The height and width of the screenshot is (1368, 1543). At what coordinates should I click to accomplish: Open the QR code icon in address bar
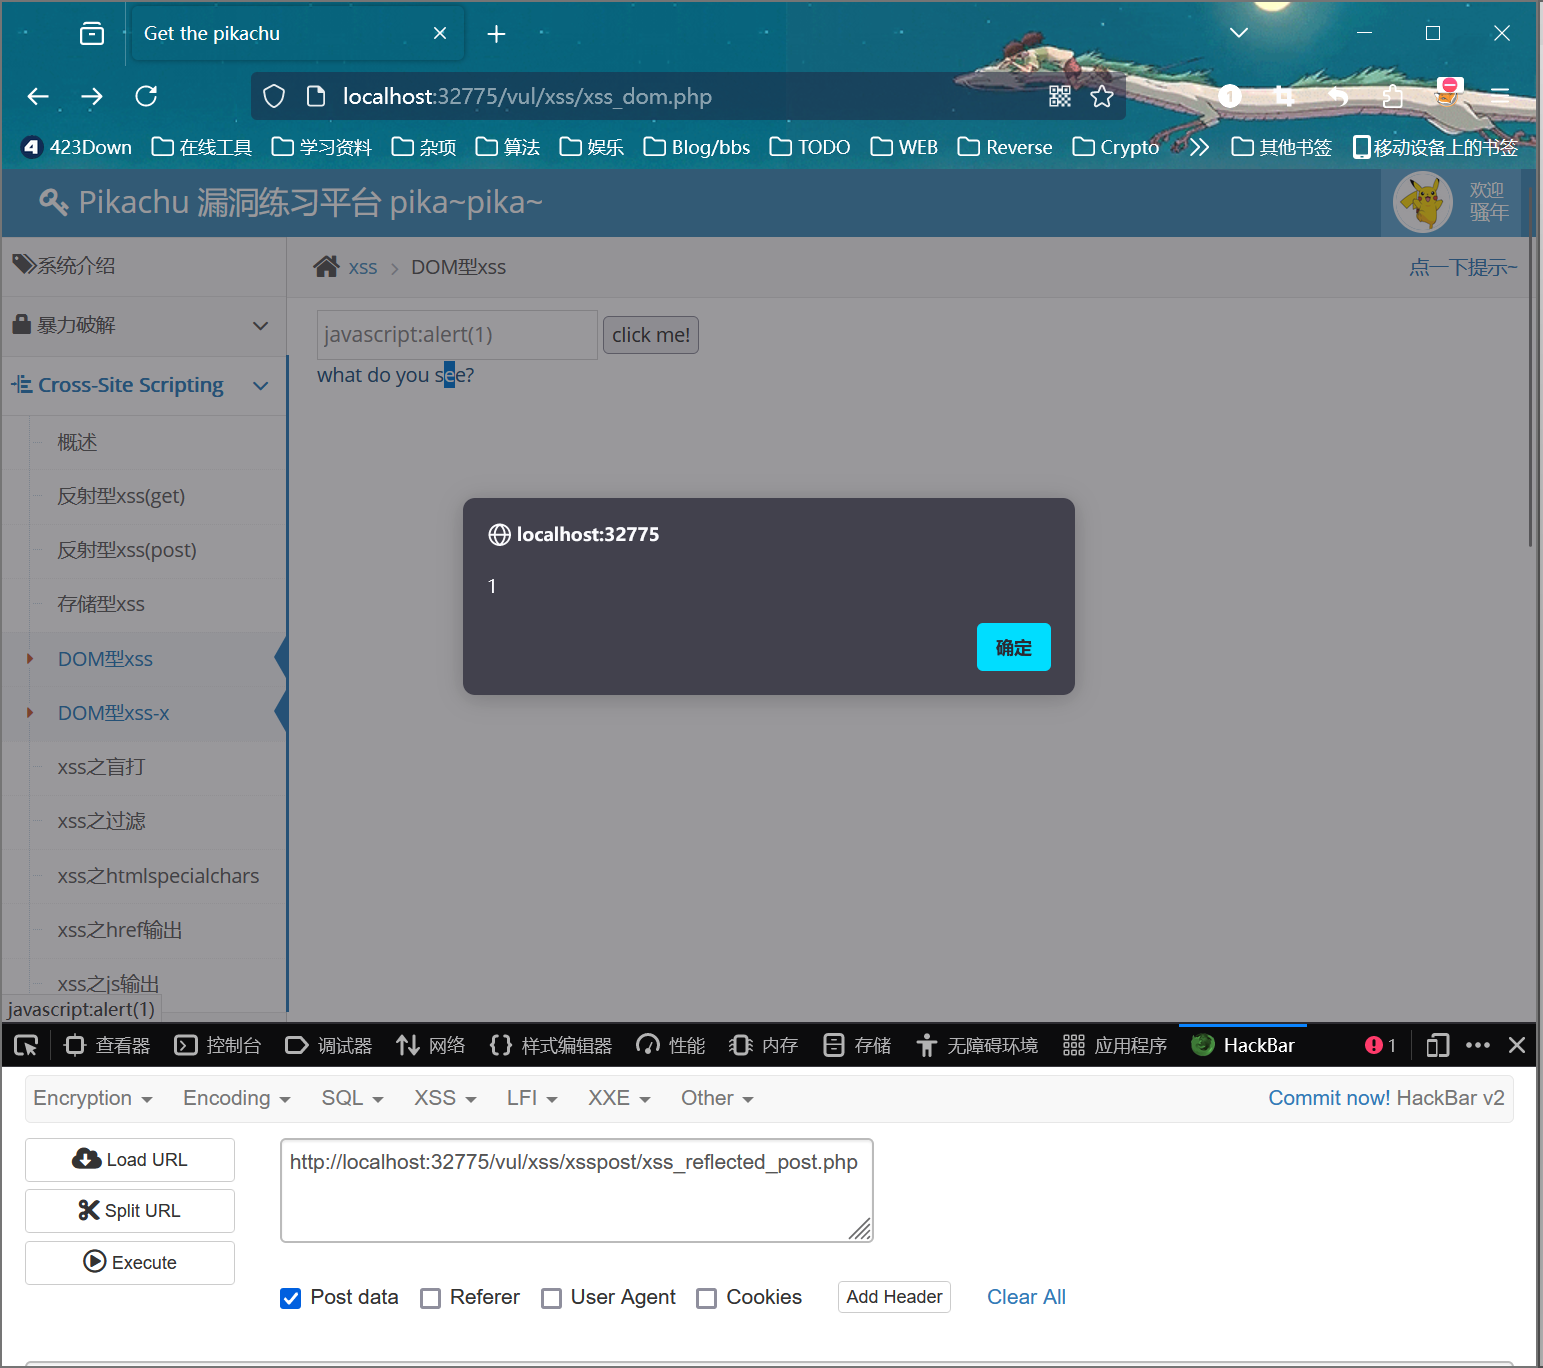click(x=1060, y=96)
